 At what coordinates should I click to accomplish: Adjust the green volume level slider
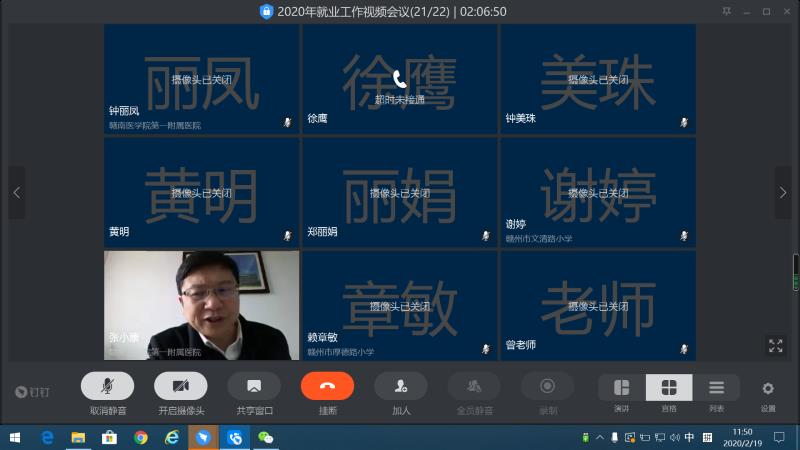tap(796, 270)
